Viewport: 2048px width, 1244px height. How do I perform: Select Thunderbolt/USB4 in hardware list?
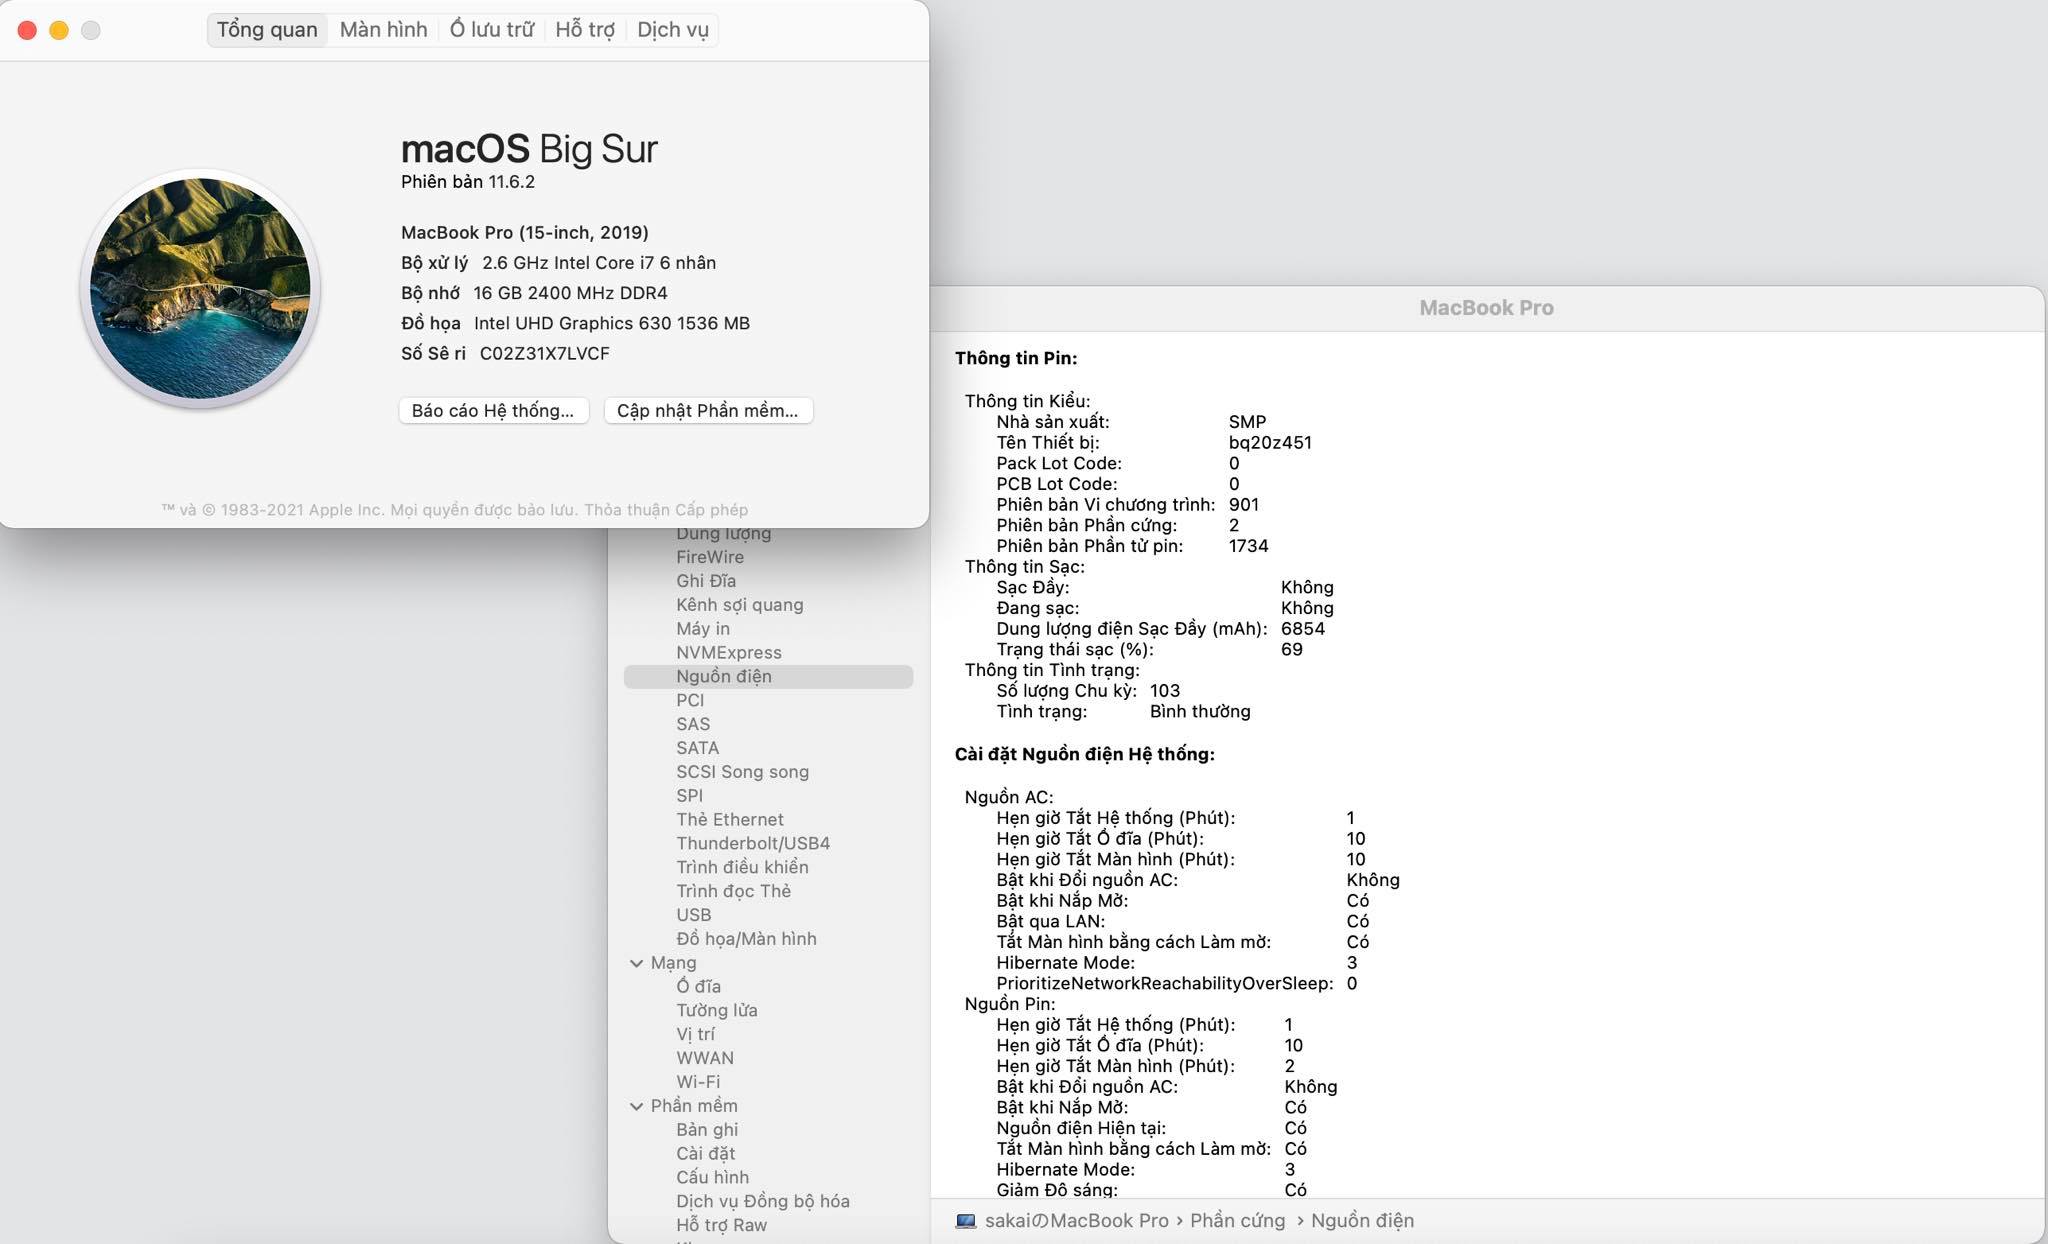[752, 843]
